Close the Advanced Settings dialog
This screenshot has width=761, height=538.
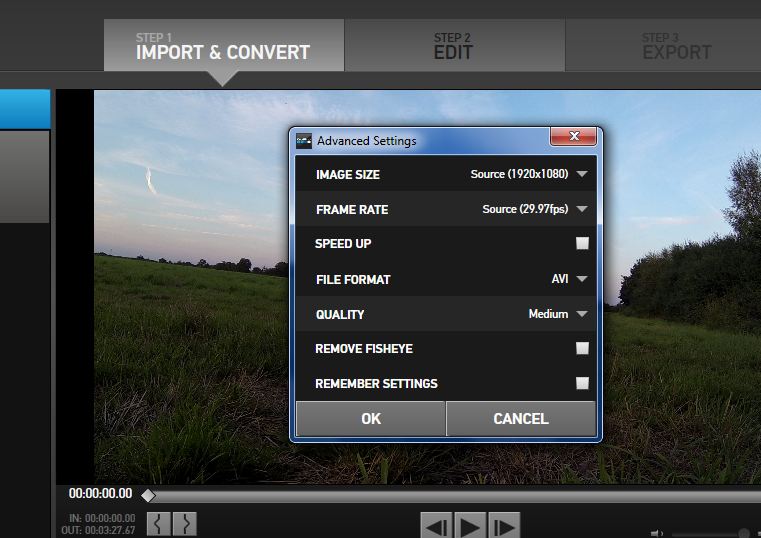(574, 137)
